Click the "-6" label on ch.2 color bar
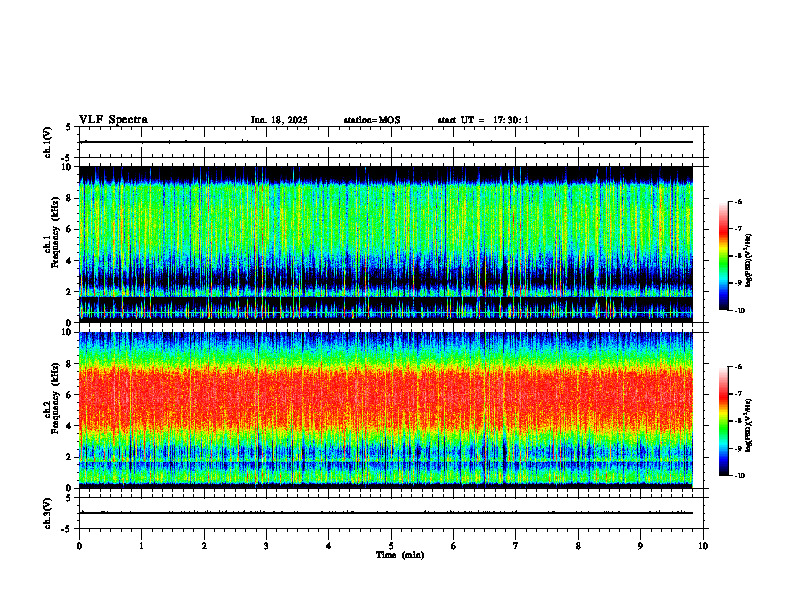The width and height of the screenshot is (792, 612). point(738,367)
